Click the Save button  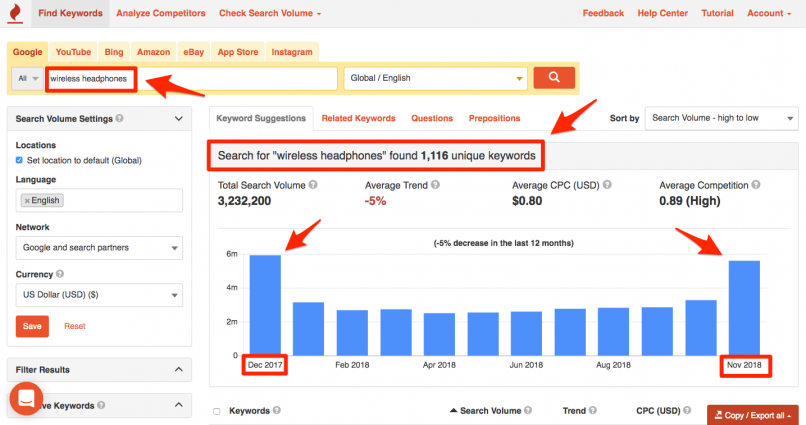click(x=32, y=326)
